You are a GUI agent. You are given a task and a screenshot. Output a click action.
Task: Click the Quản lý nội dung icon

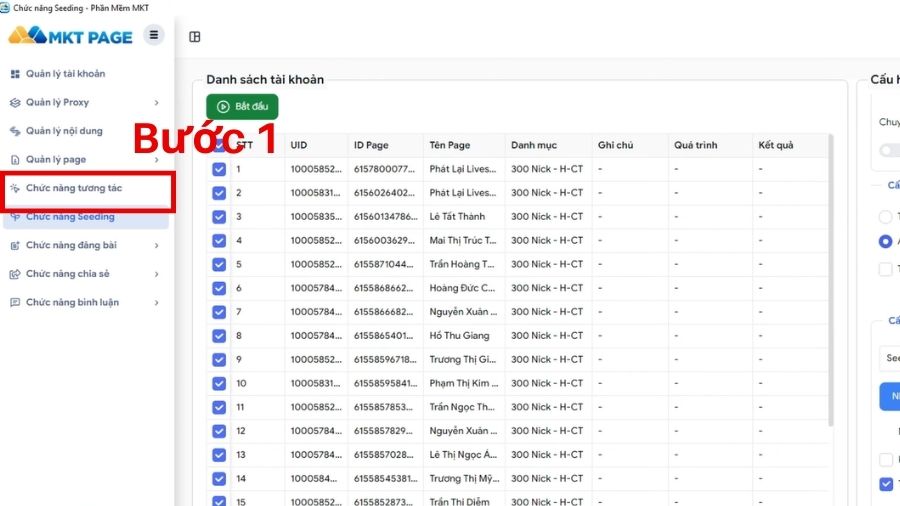[15, 131]
